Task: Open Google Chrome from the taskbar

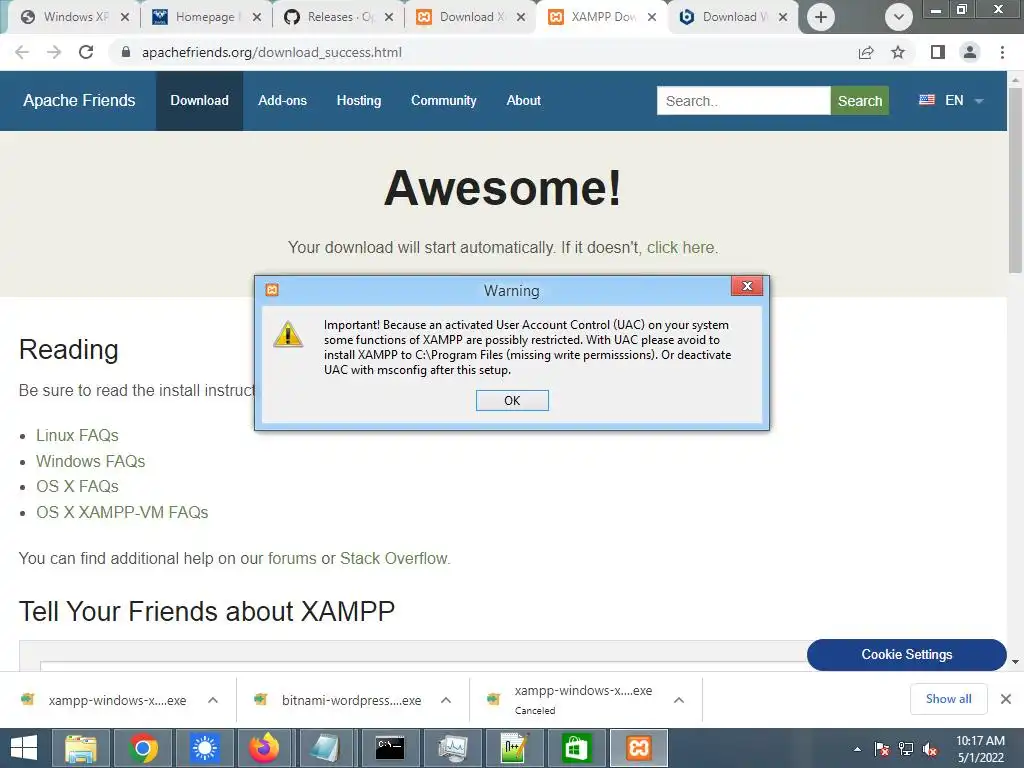Action: [x=142, y=748]
